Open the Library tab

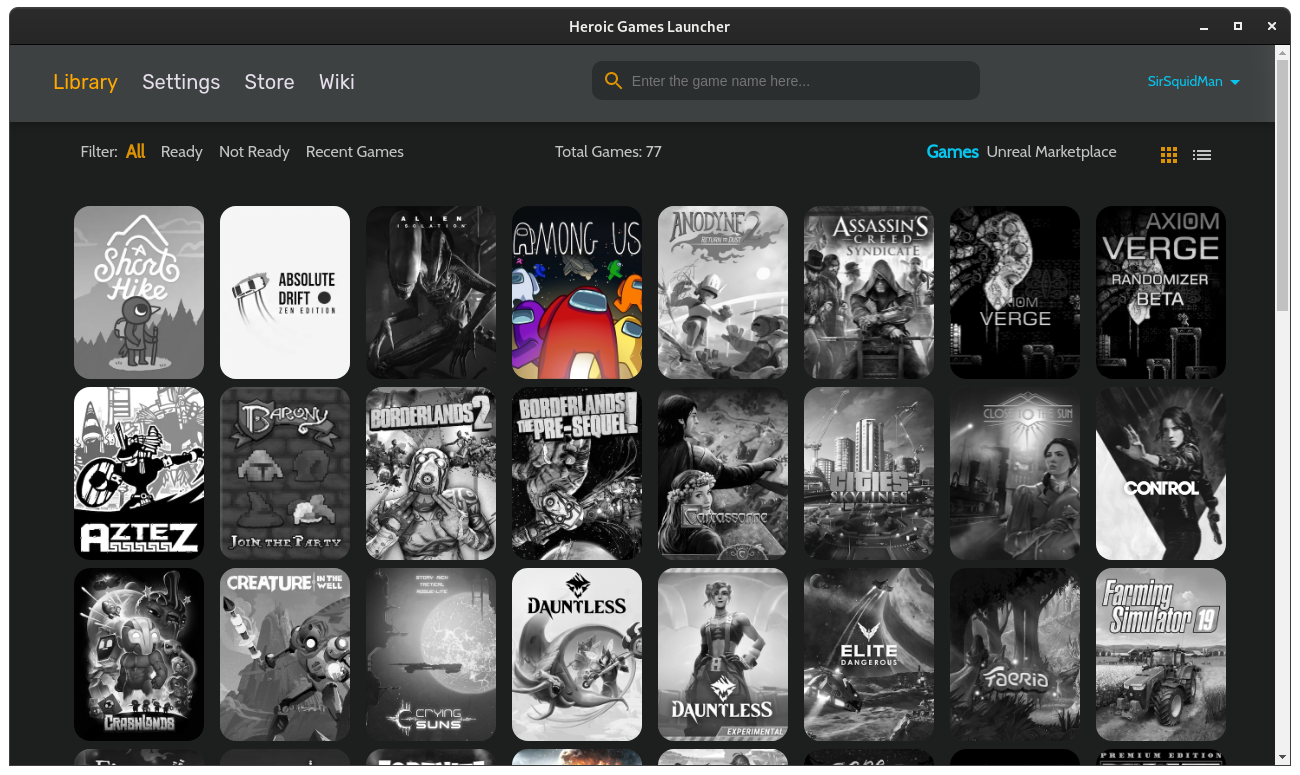(x=85, y=82)
